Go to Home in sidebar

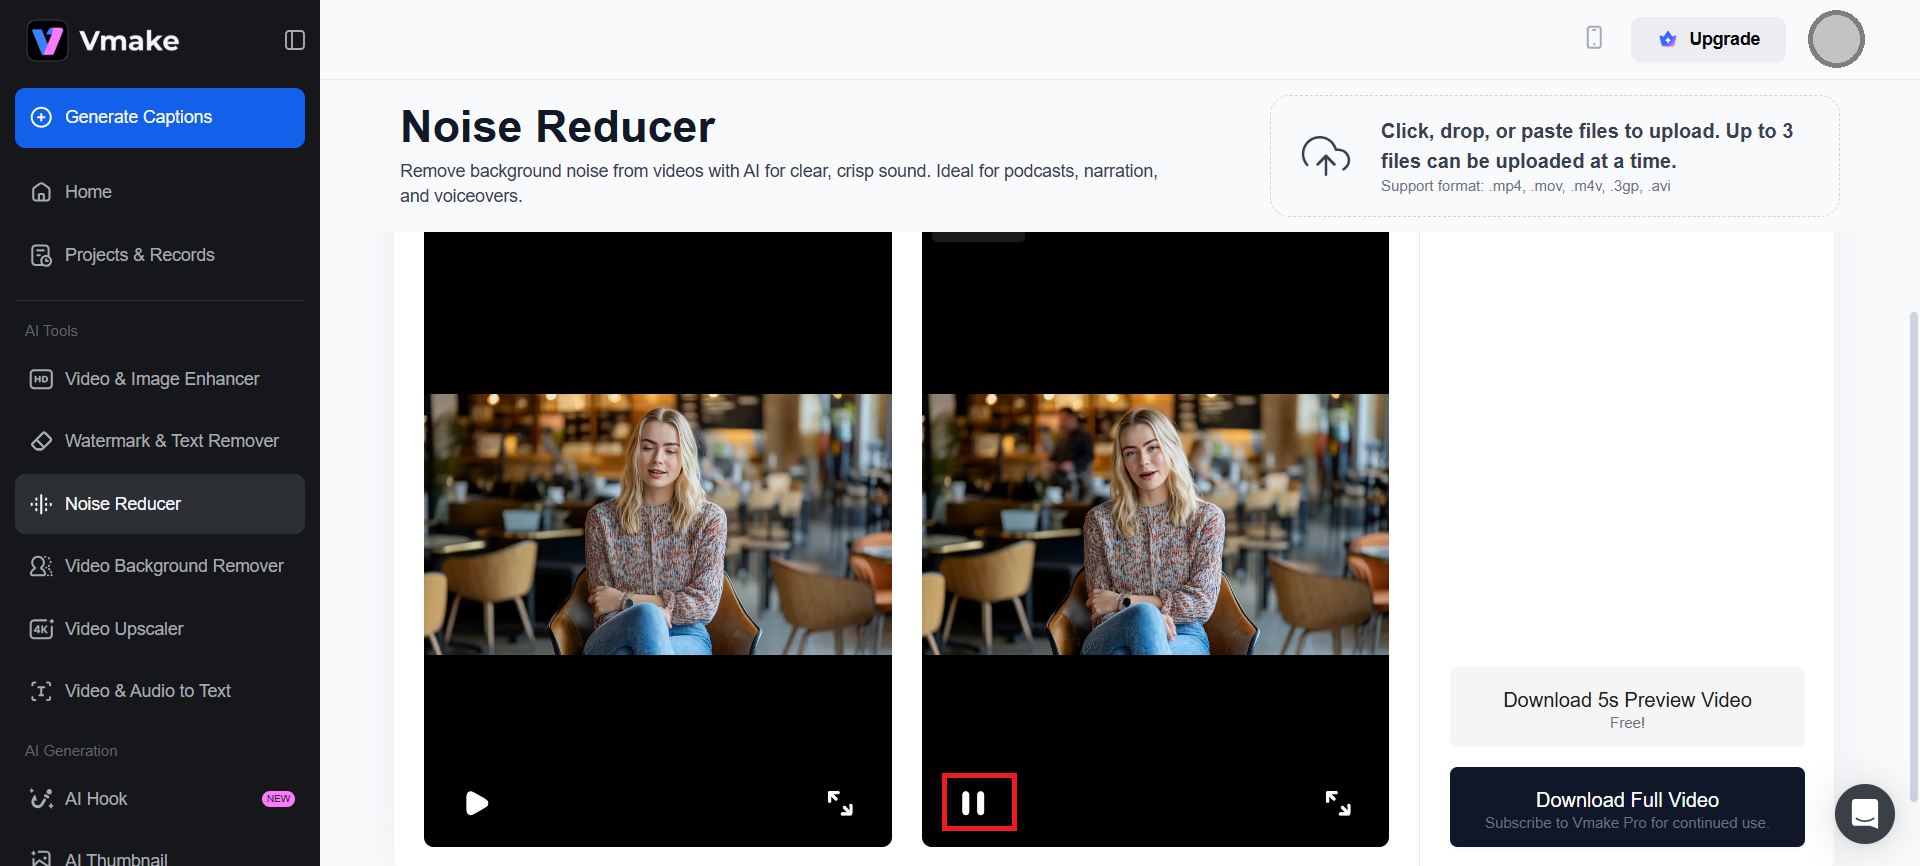pyautogui.click(x=88, y=192)
